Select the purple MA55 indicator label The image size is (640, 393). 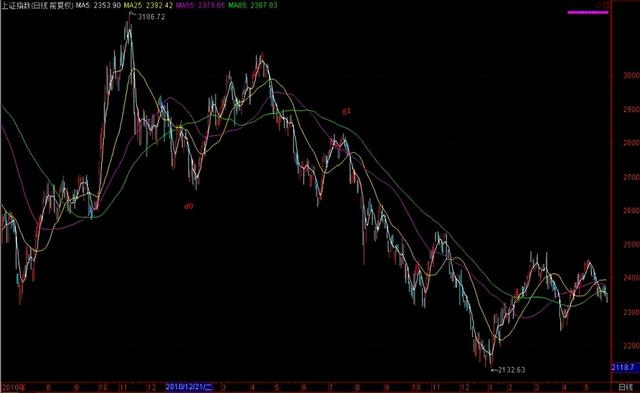(x=200, y=5)
